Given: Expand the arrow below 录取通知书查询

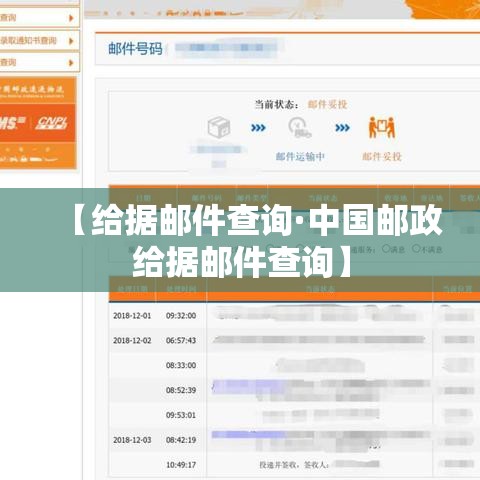Looking at the screenshot, I should 71,62.
